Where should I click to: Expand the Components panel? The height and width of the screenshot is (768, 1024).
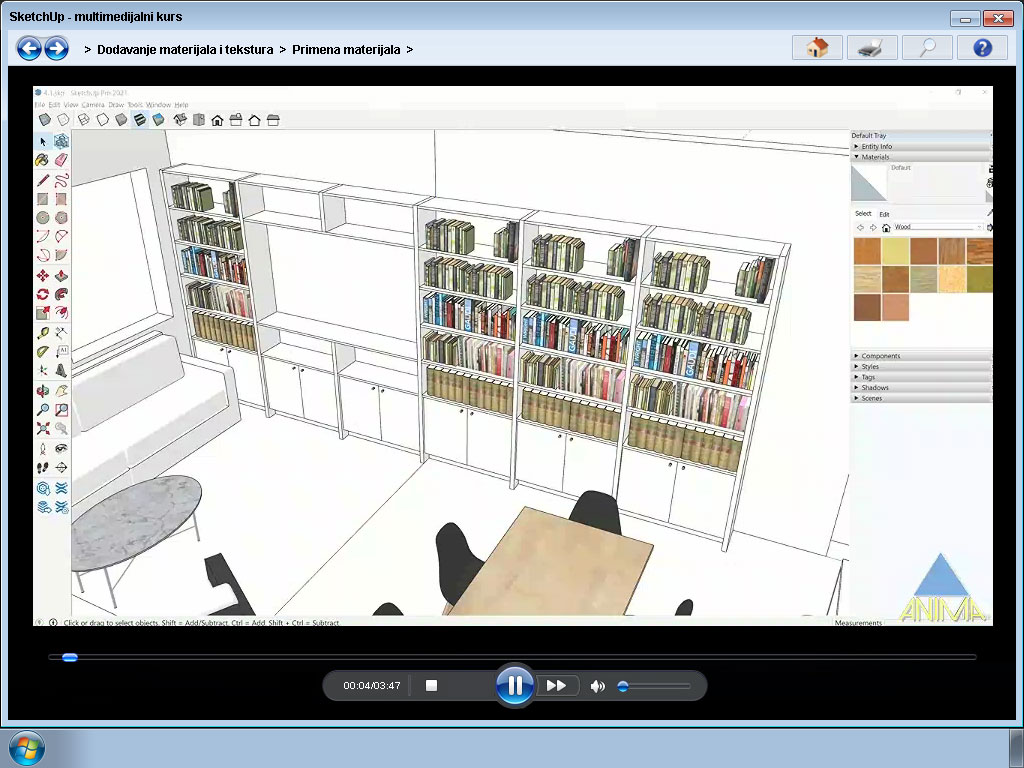[879, 356]
